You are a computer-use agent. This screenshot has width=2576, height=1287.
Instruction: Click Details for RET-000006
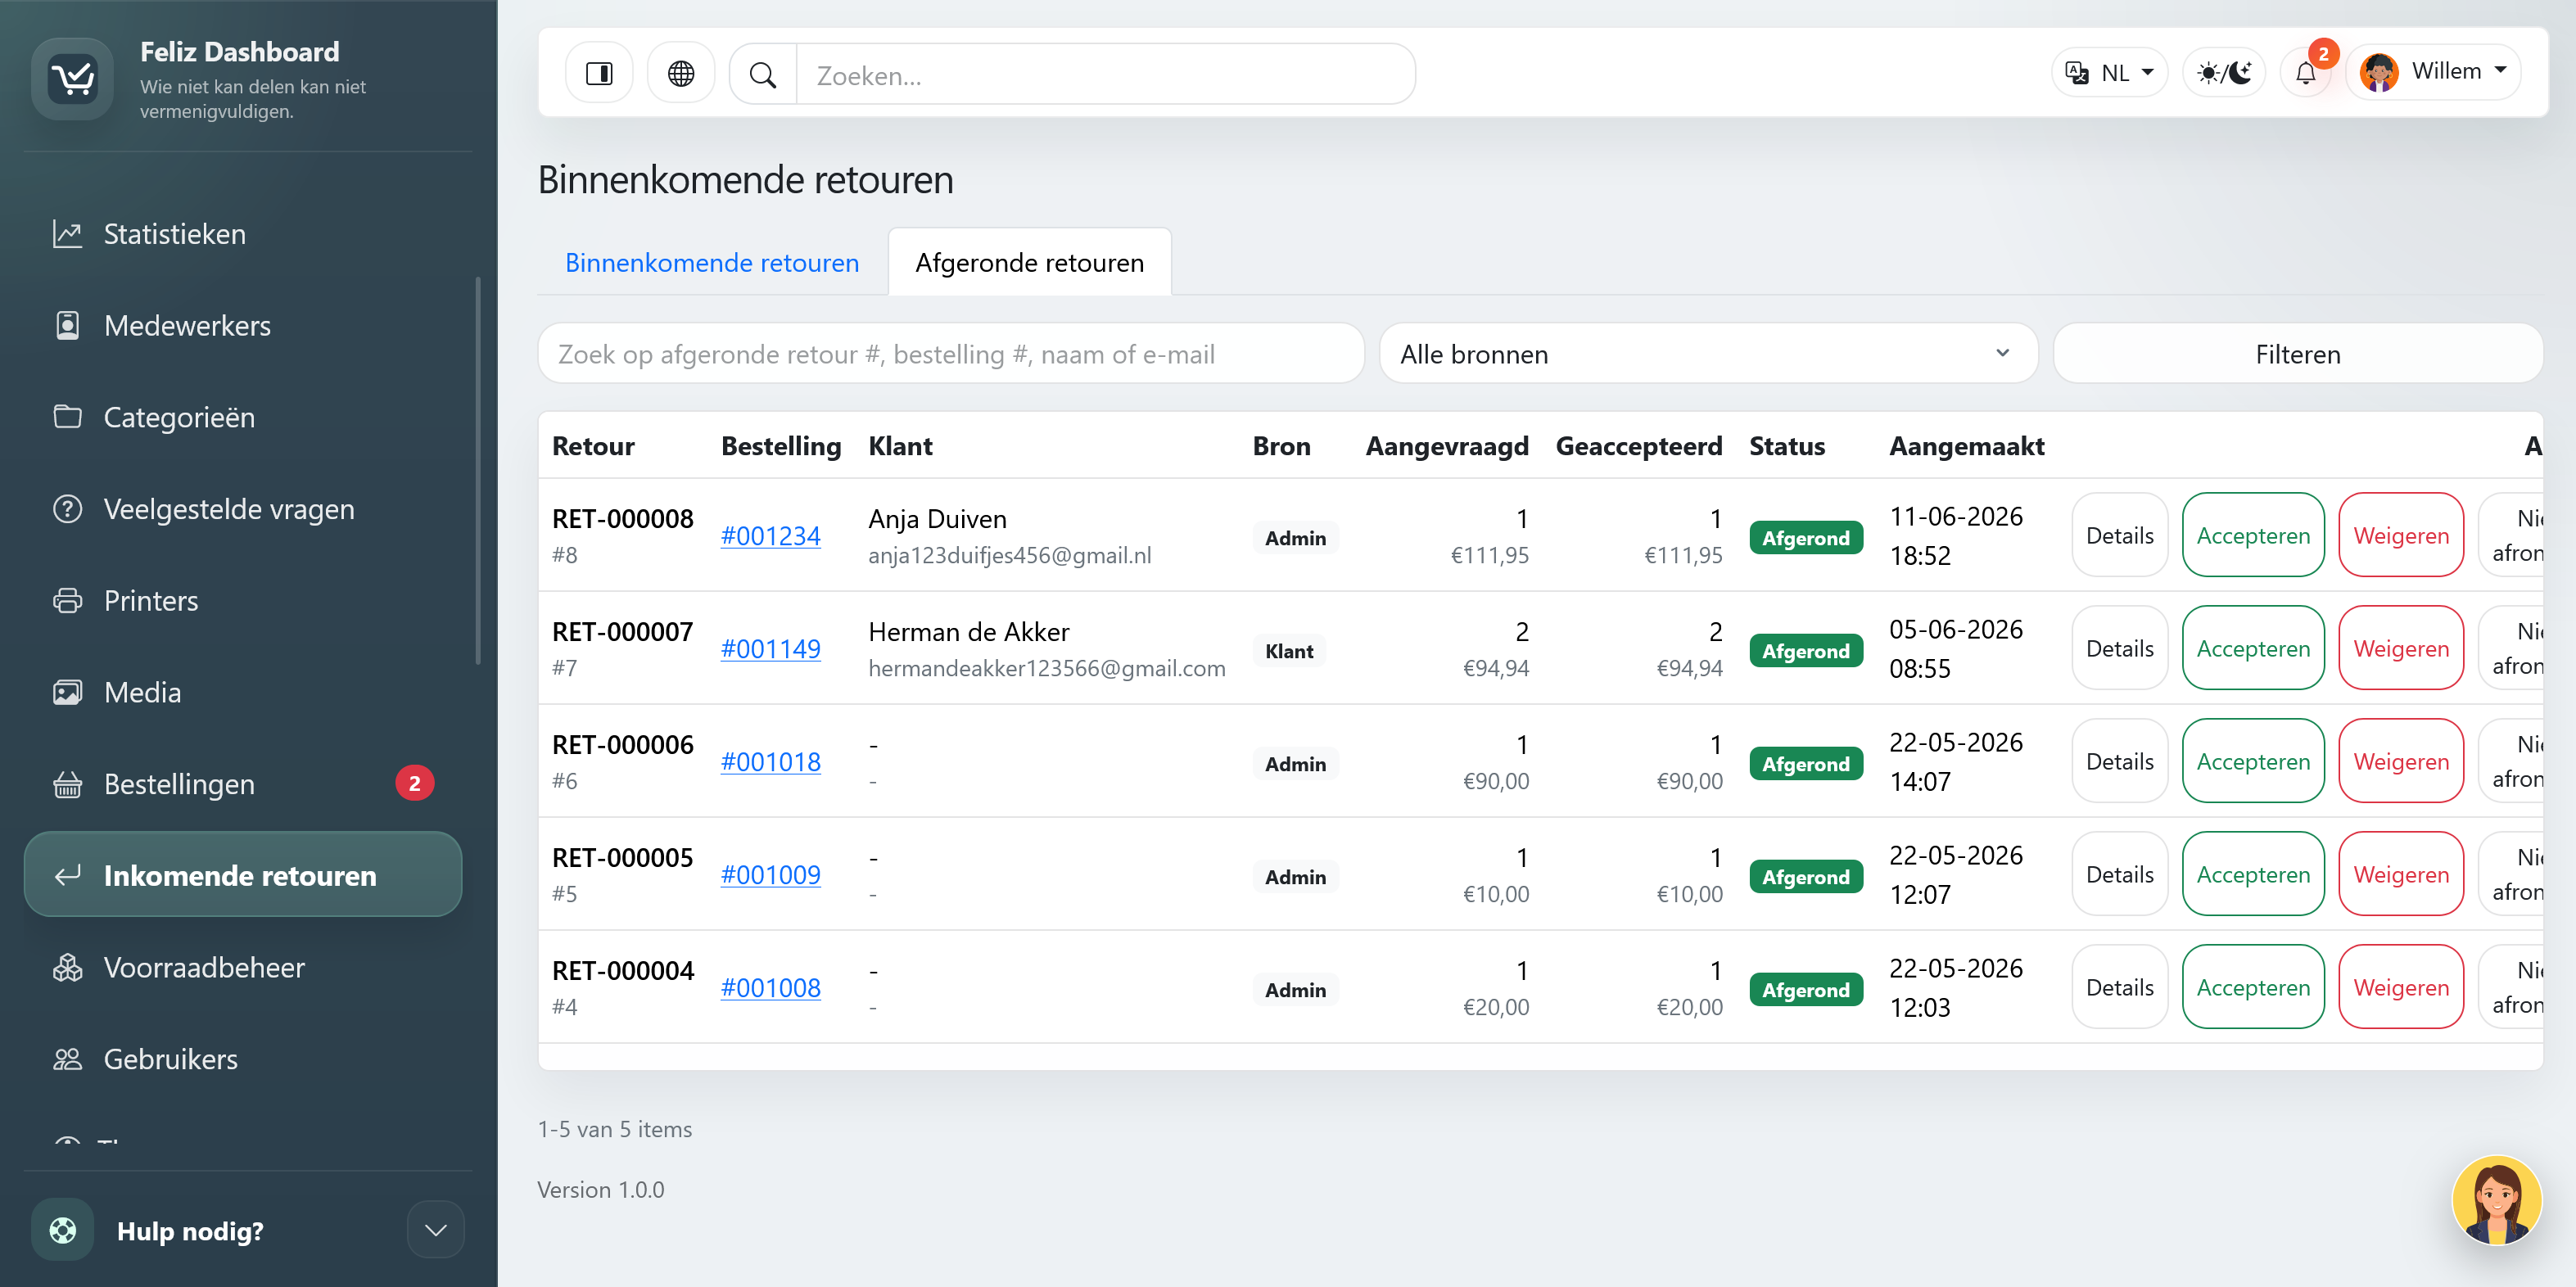(x=2119, y=761)
